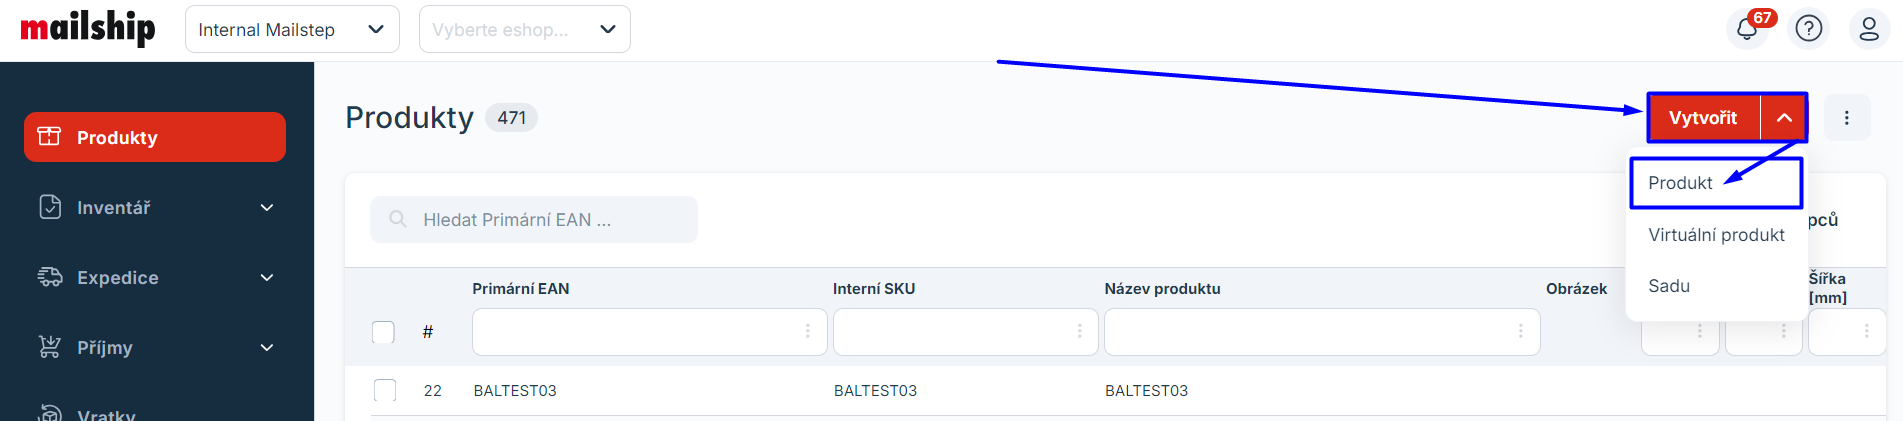Select Produkt from the create menu
This screenshot has width=1903, height=421.
(x=1681, y=183)
